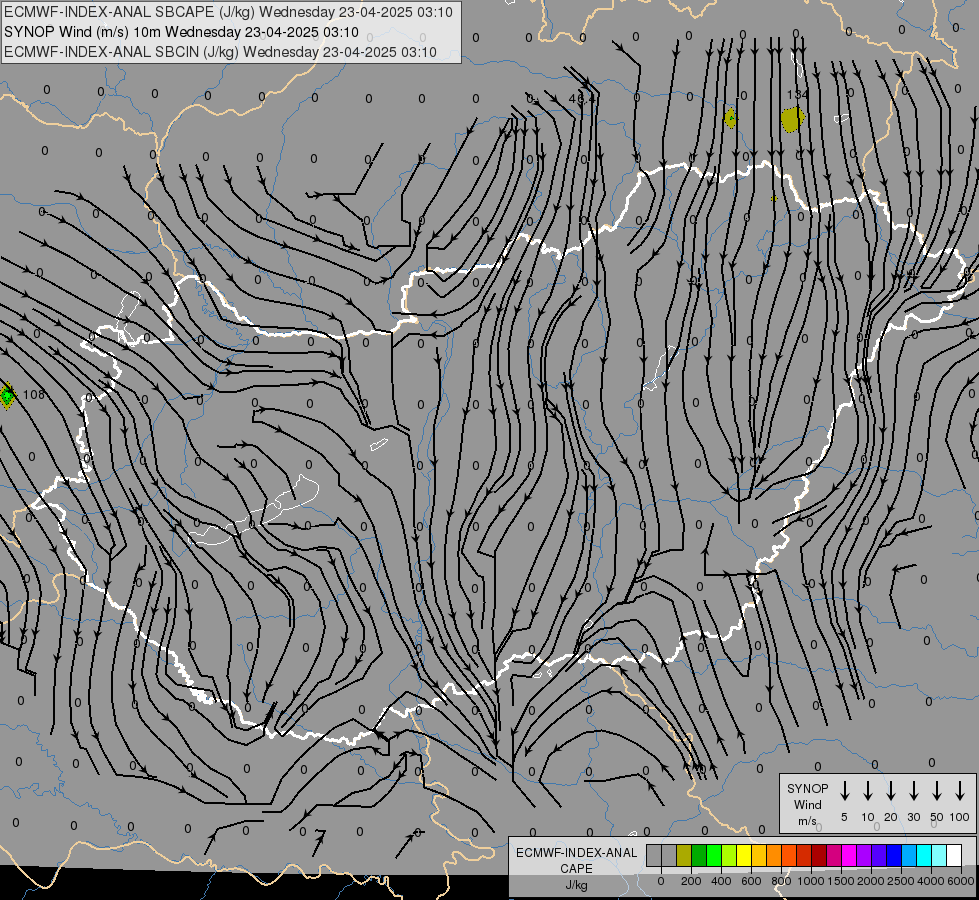Select the bright green CAPE legend swatch
Viewport: 979px width, 900px height.
(714, 855)
